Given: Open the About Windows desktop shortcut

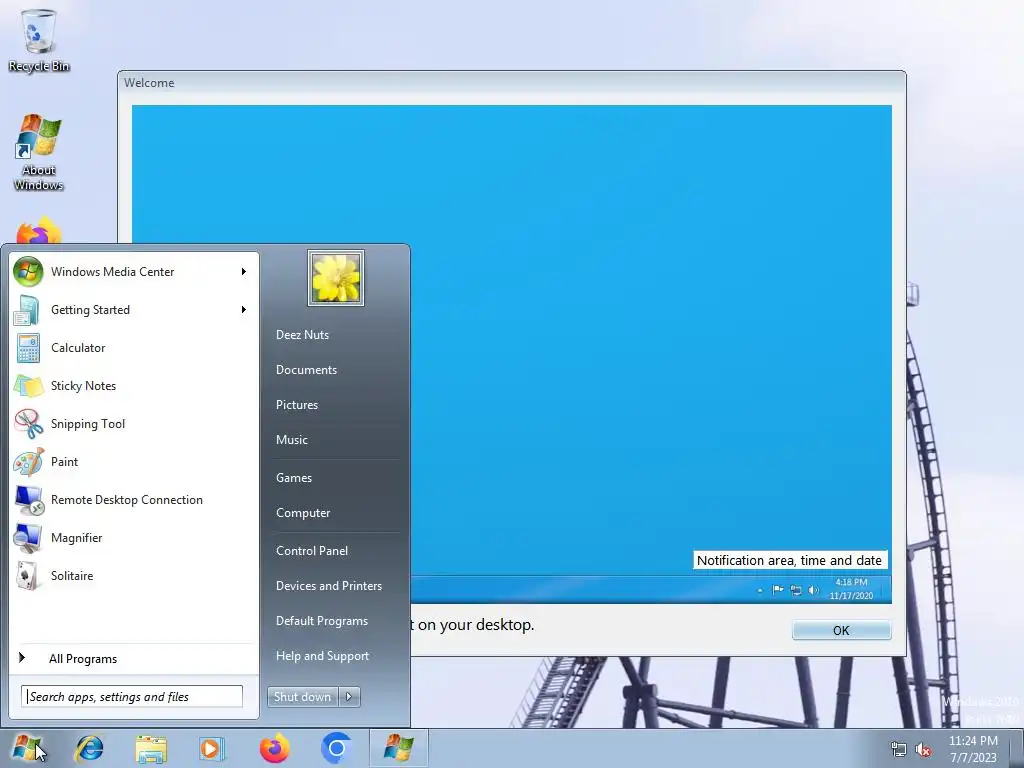Looking at the screenshot, I should [x=39, y=152].
